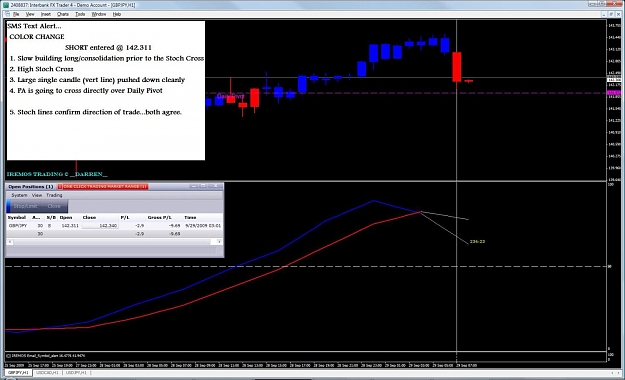Click the Gross P/L column header
This screenshot has width=625, height=380.
click(x=159, y=217)
